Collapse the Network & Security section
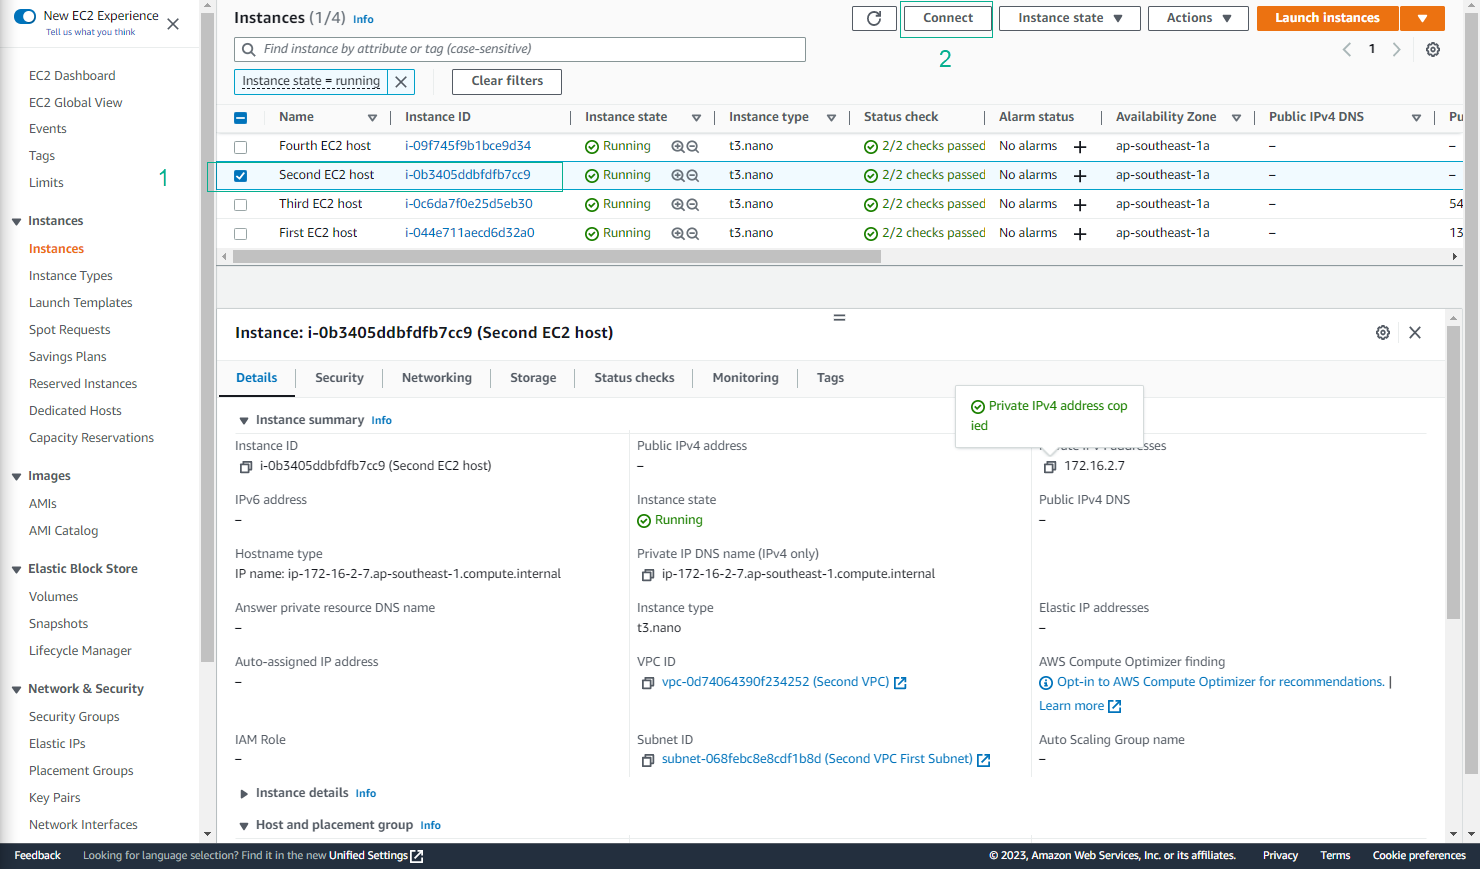The height and width of the screenshot is (869, 1480). tap(16, 690)
